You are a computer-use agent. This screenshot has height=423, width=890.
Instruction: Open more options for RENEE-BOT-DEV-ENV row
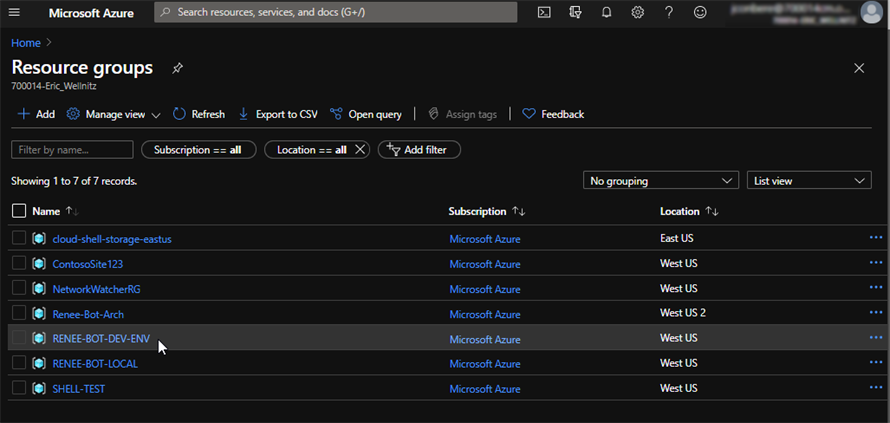pyautogui.click(x=876, y=337)
